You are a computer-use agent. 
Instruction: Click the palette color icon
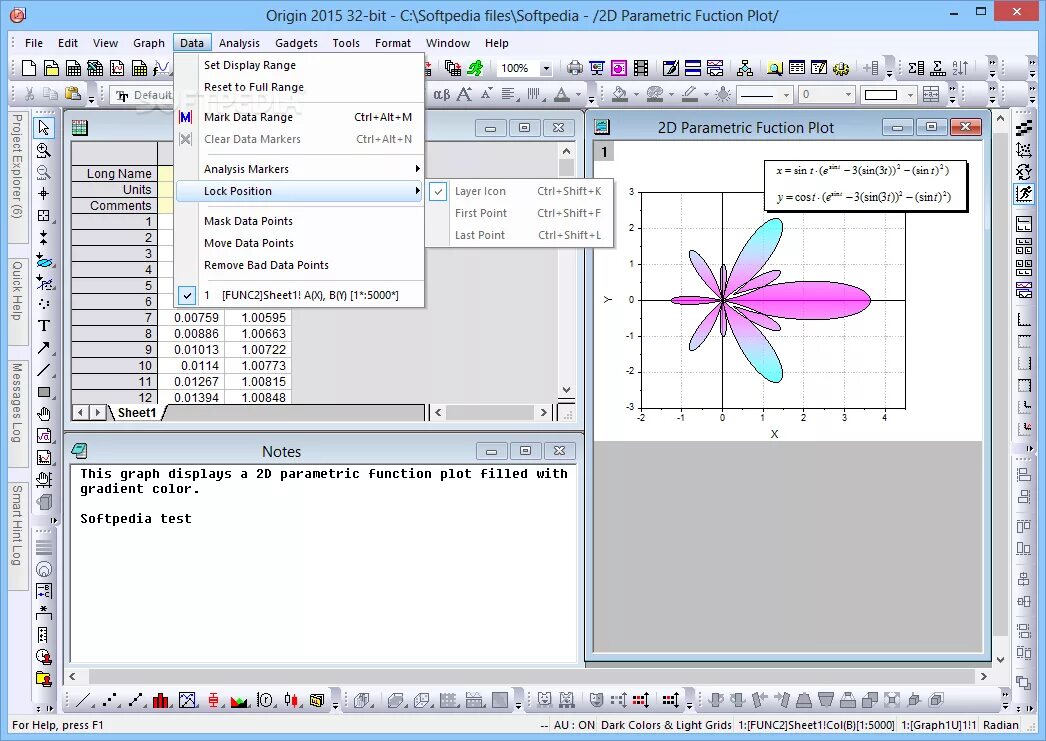tap(654, 94)
